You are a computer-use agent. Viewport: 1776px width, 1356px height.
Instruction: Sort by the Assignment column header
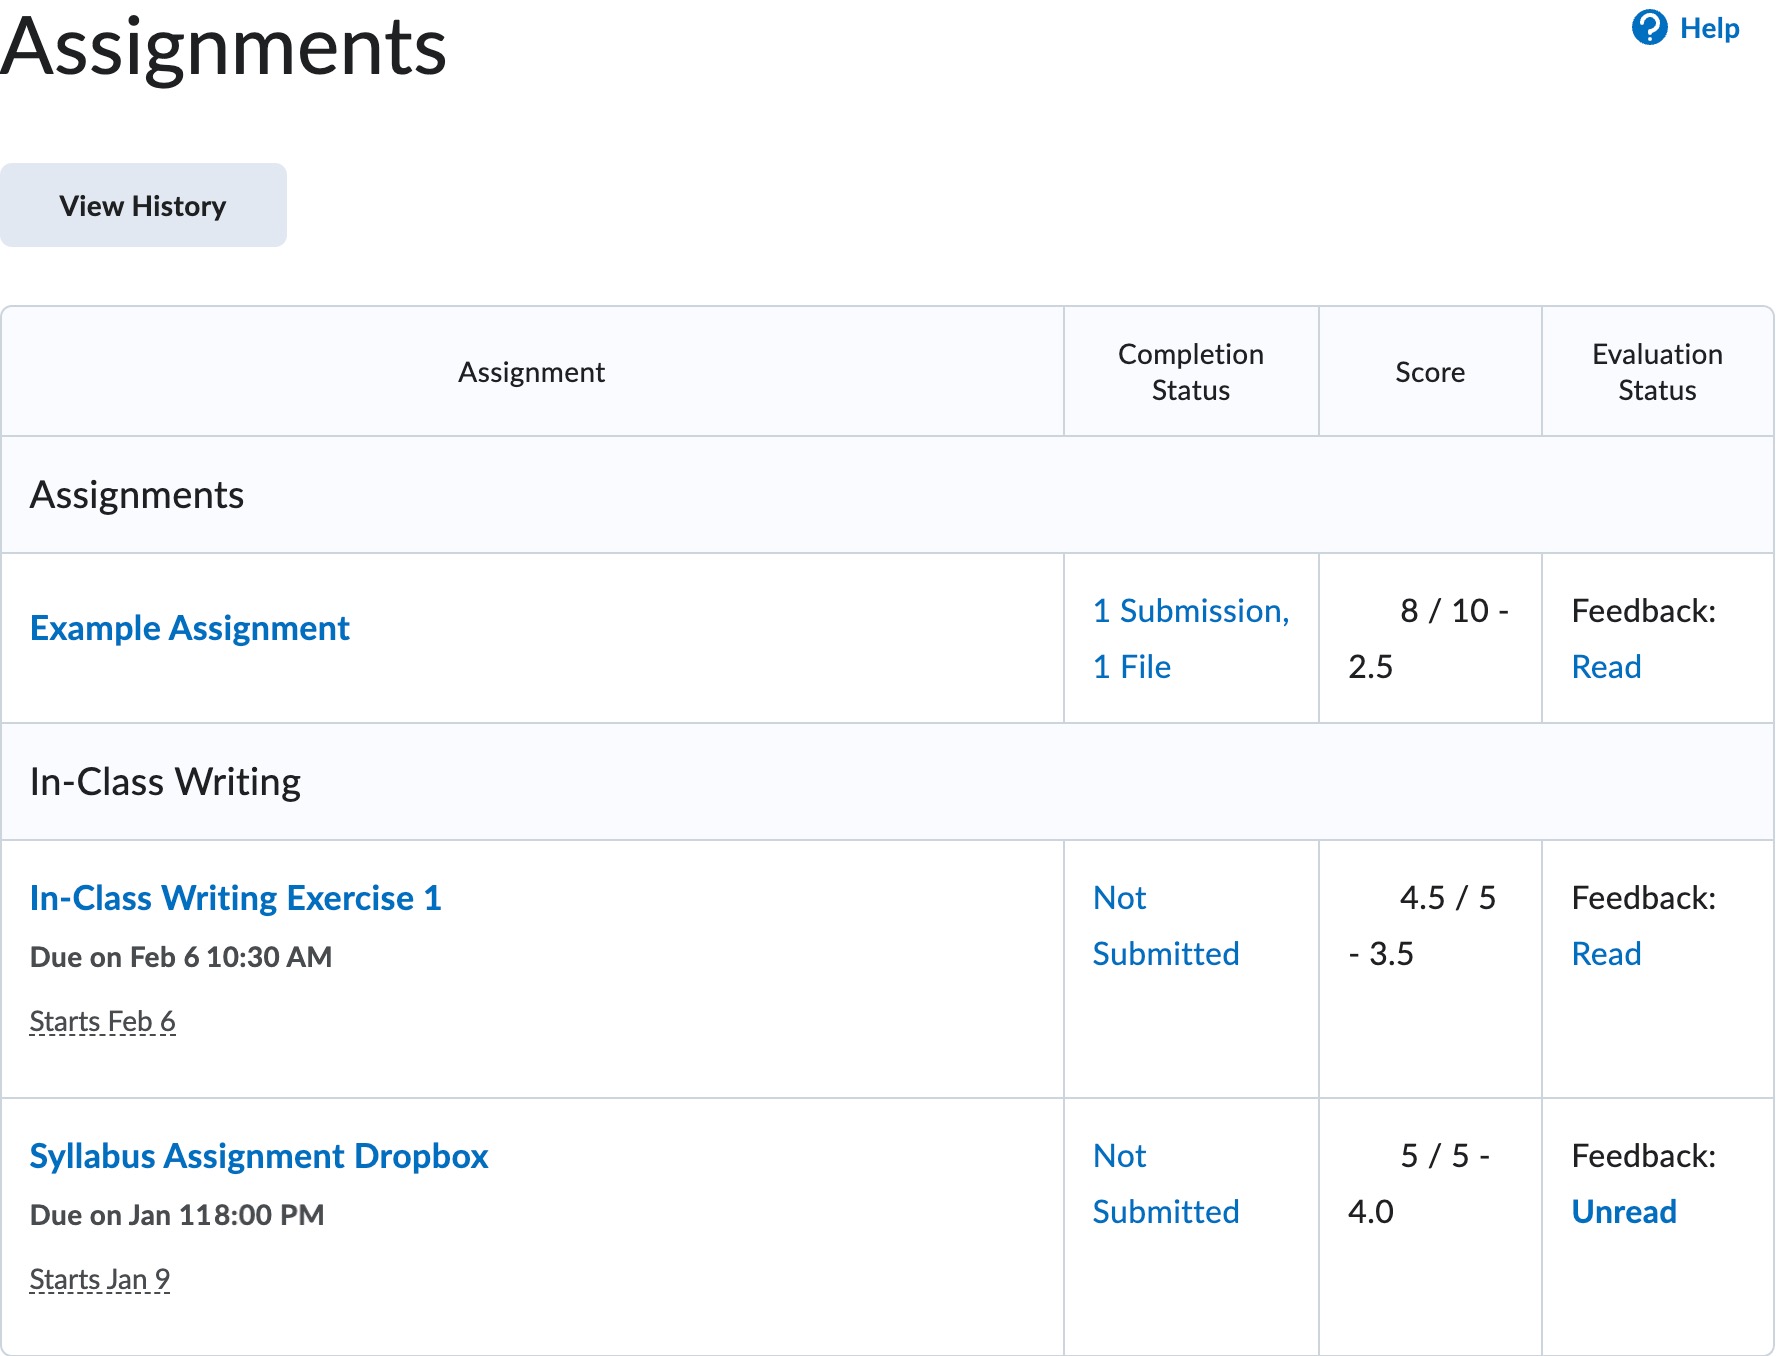coord(532,371)
